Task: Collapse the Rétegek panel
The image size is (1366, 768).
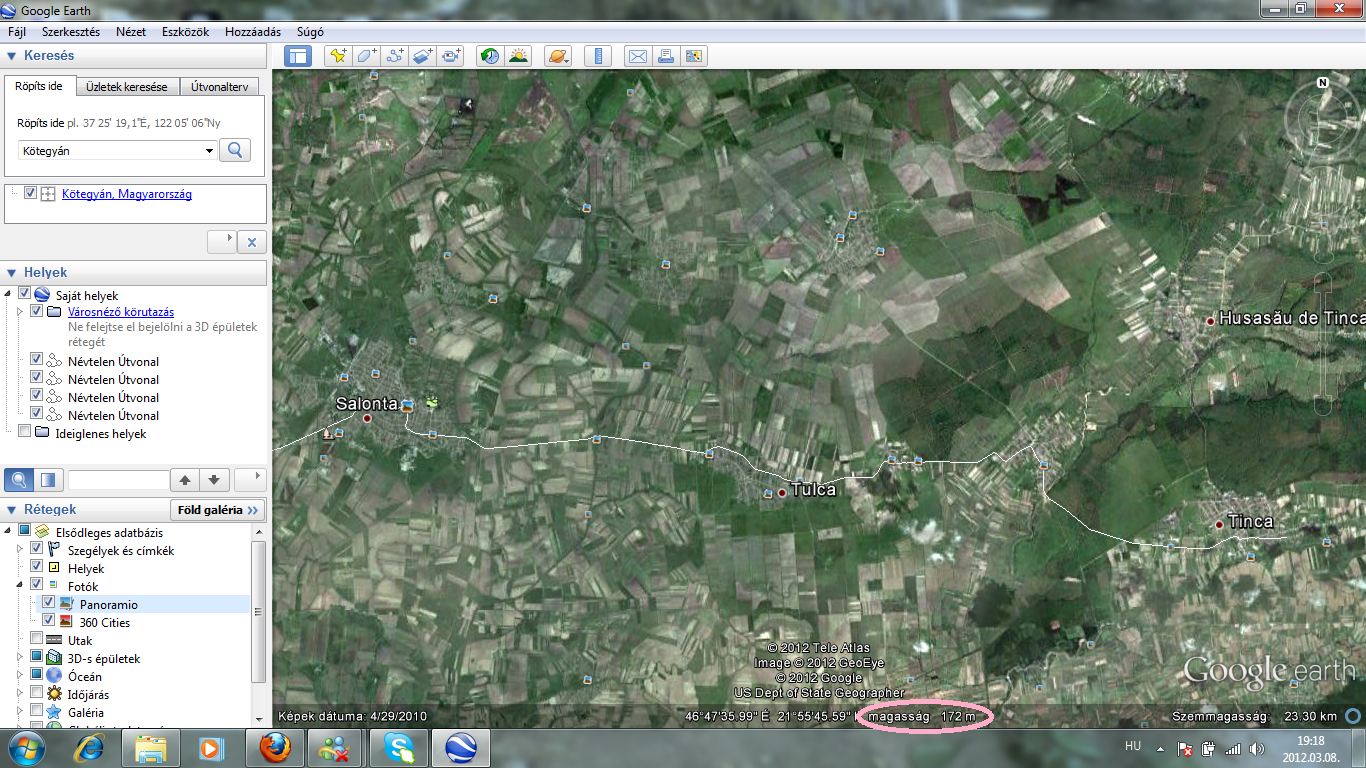Action: pyautogui.click(x=11, y=509)
